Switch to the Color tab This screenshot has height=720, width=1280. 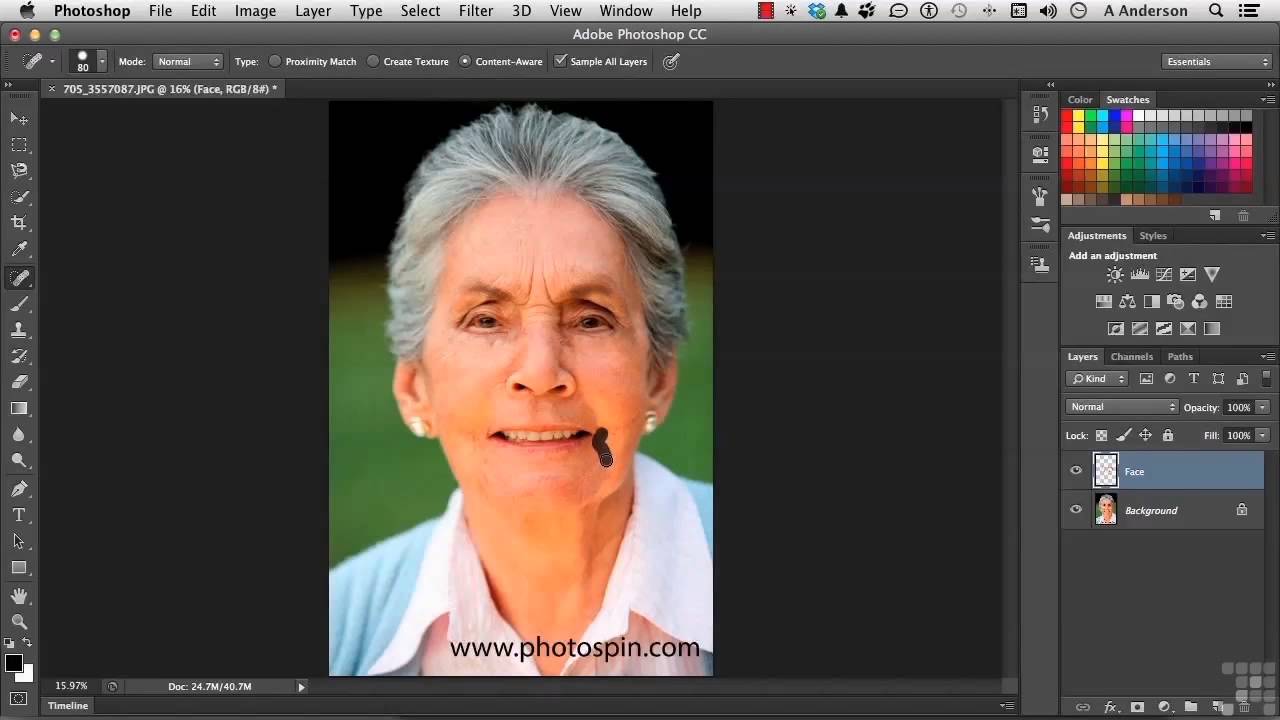click(1080, 100)
